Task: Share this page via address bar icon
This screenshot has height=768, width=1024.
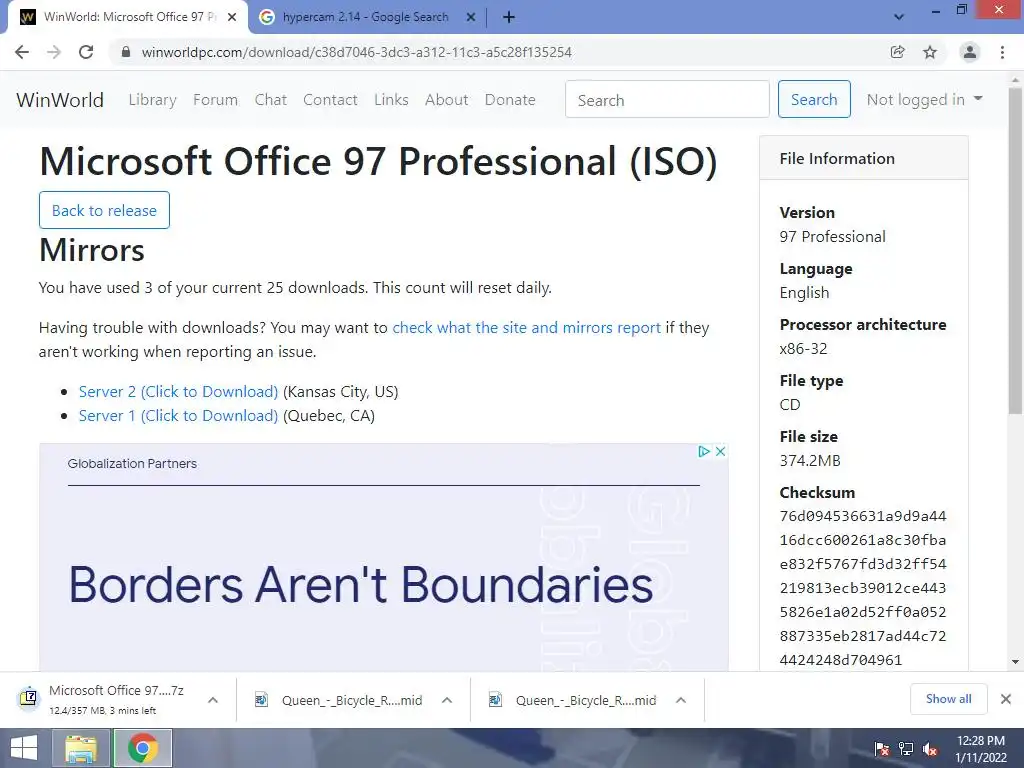Action: point(898,52)
